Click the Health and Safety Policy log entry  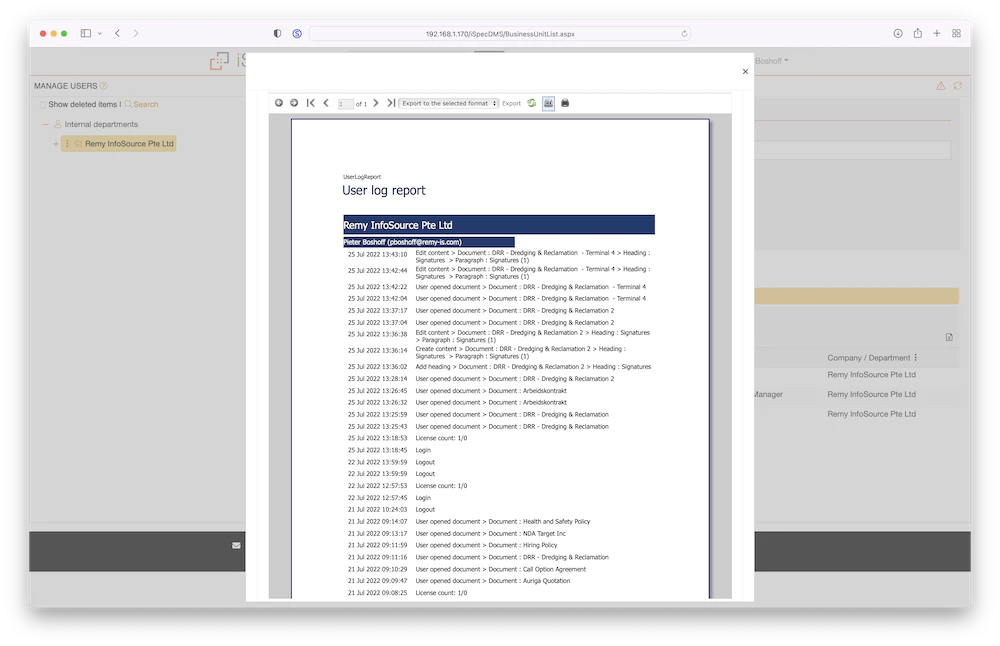[x=469, y=522]
